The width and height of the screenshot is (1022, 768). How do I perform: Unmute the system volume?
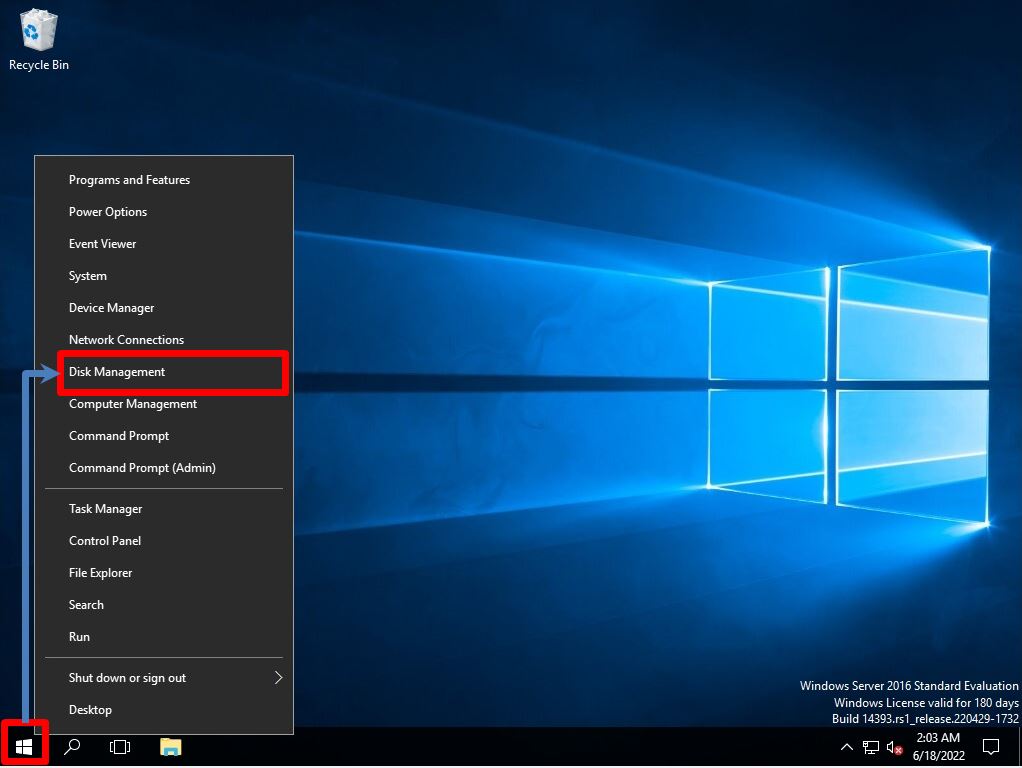(893, 746)
